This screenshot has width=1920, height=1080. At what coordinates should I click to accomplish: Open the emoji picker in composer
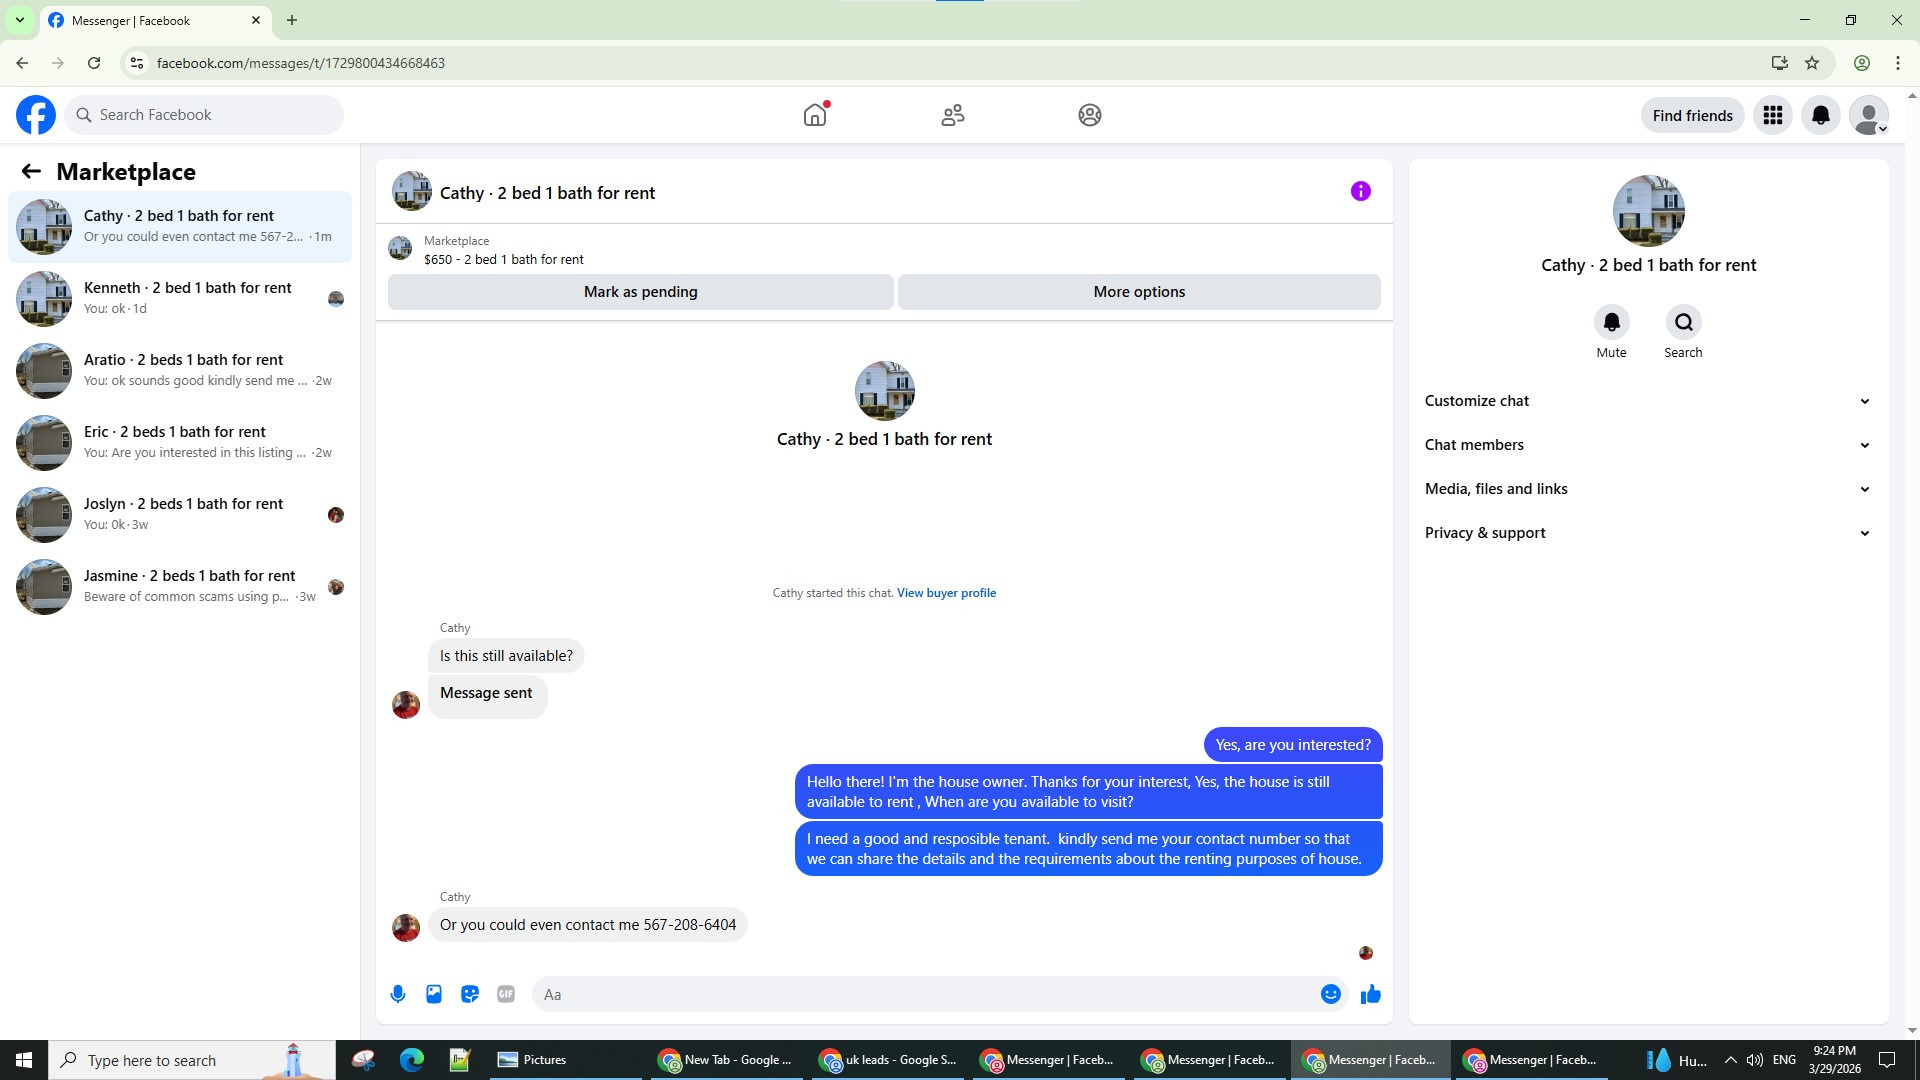[1331, 994]
